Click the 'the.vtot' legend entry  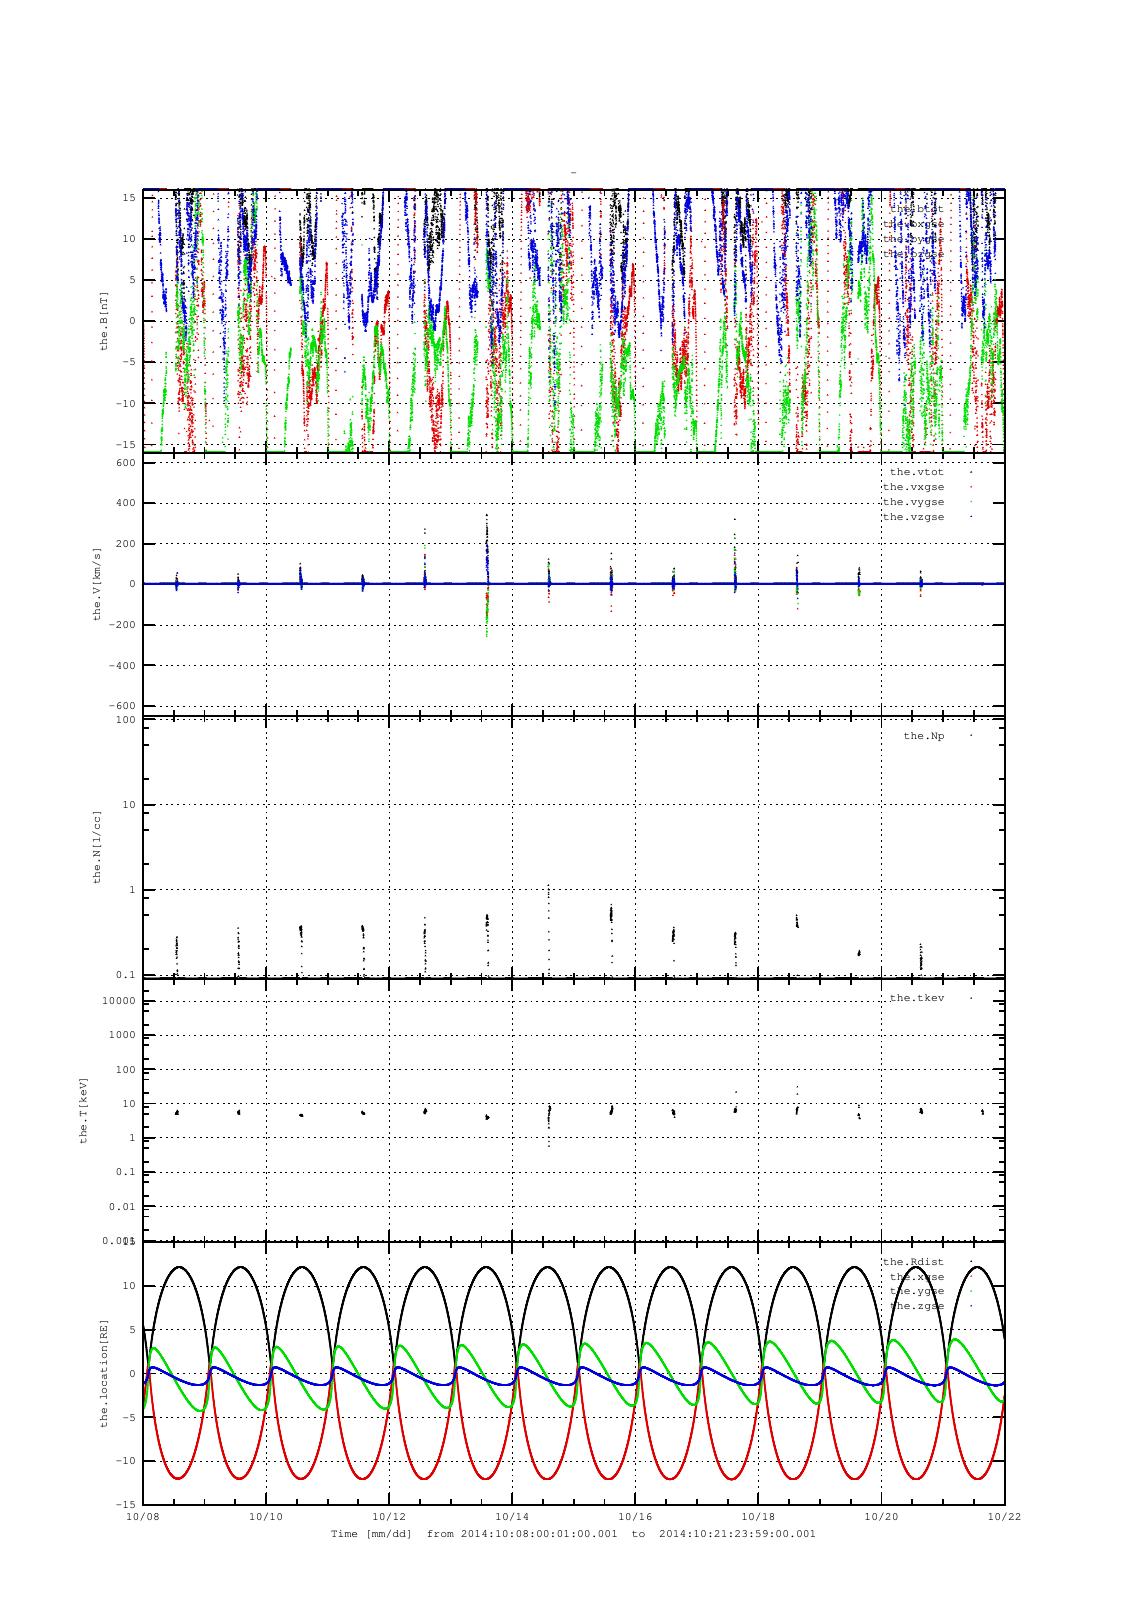916,472
